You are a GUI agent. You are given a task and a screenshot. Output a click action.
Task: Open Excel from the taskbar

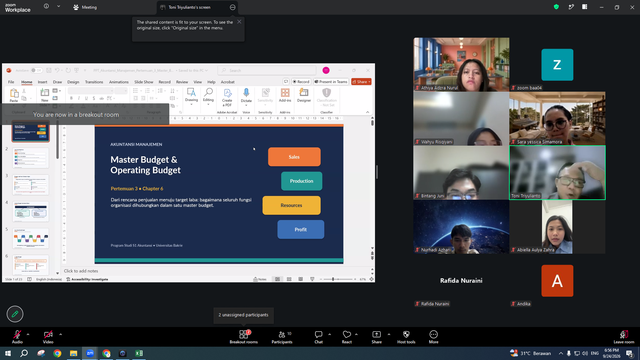139,353
